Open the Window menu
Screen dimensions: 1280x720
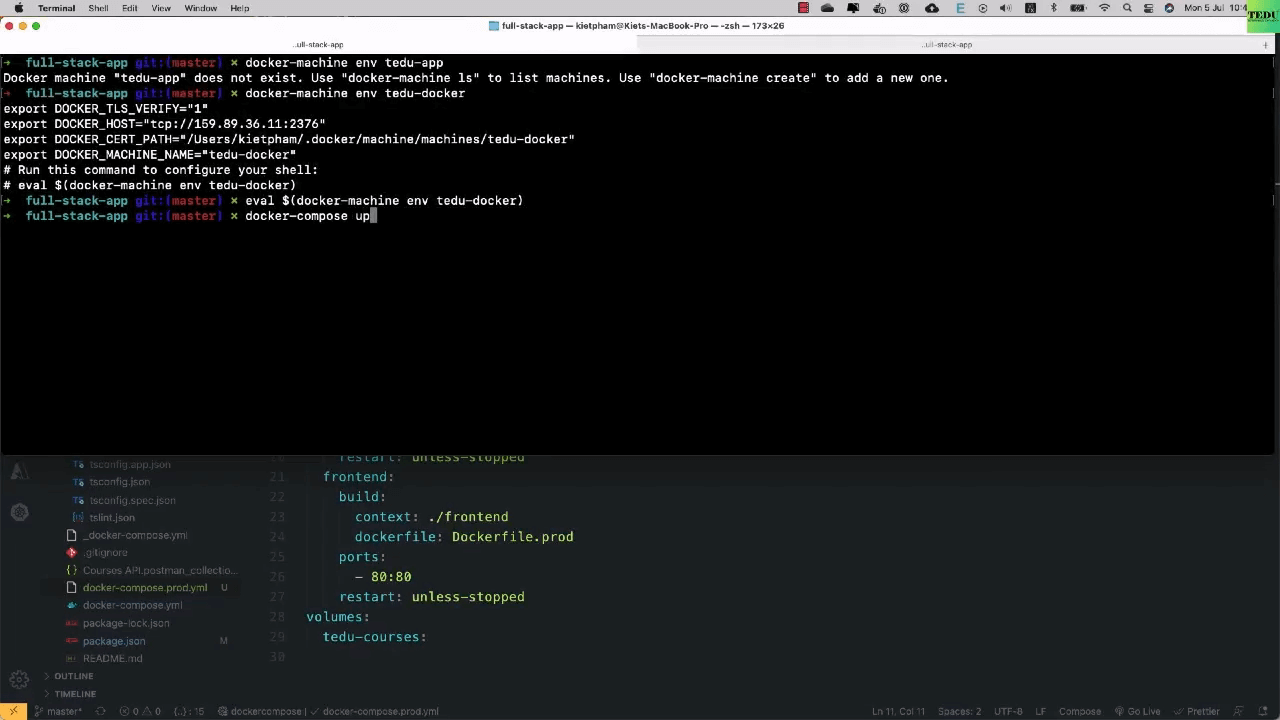point(200,8)
